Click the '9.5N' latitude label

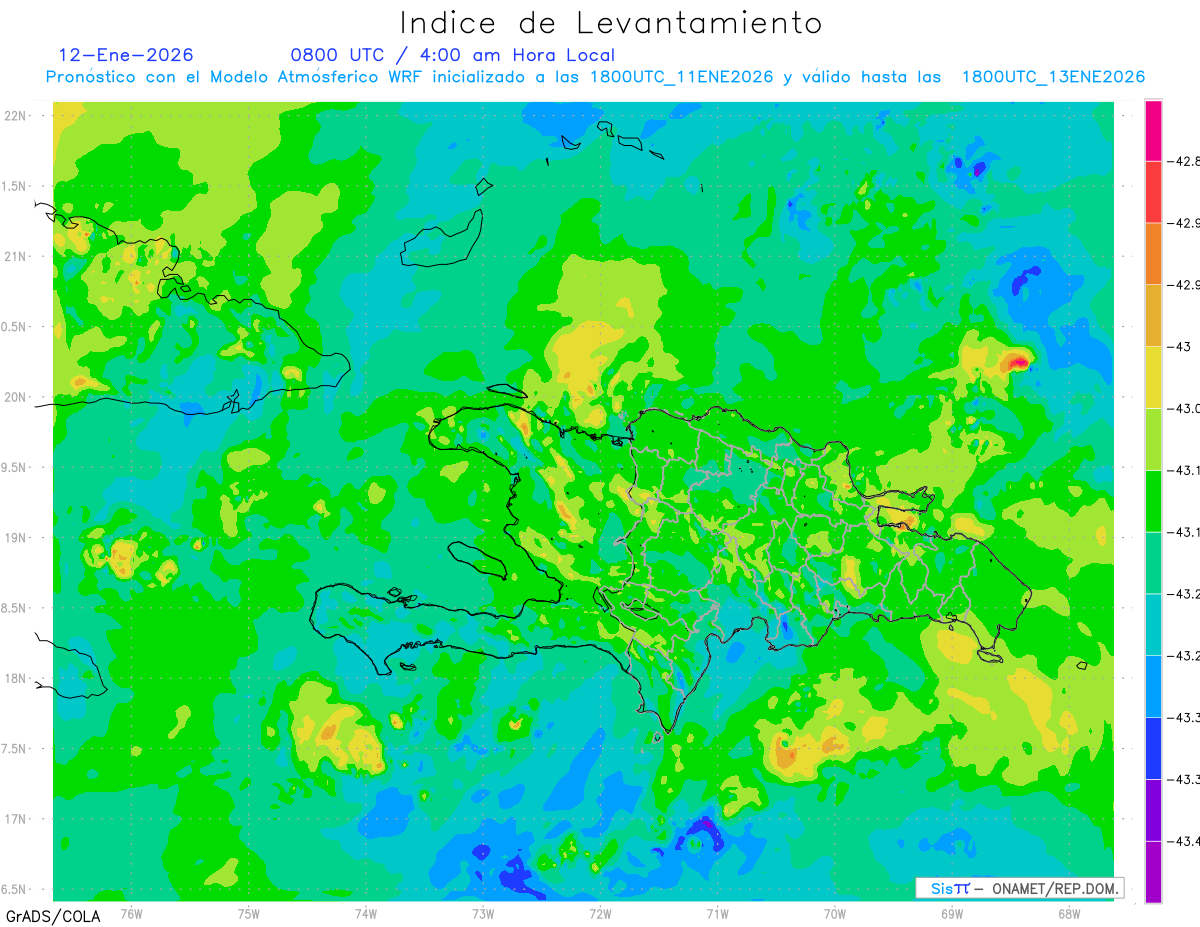point(14,467)
